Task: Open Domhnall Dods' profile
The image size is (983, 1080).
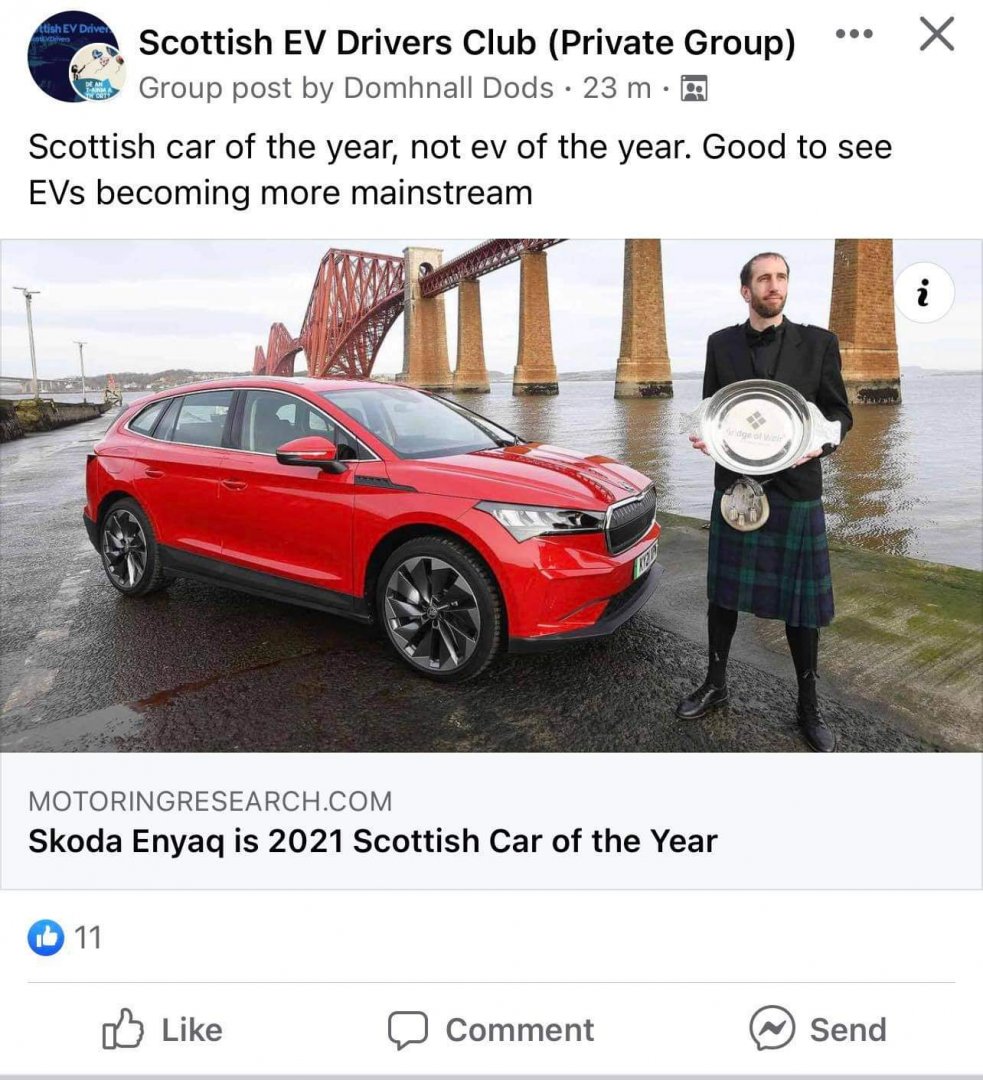Action: [448, 88]
